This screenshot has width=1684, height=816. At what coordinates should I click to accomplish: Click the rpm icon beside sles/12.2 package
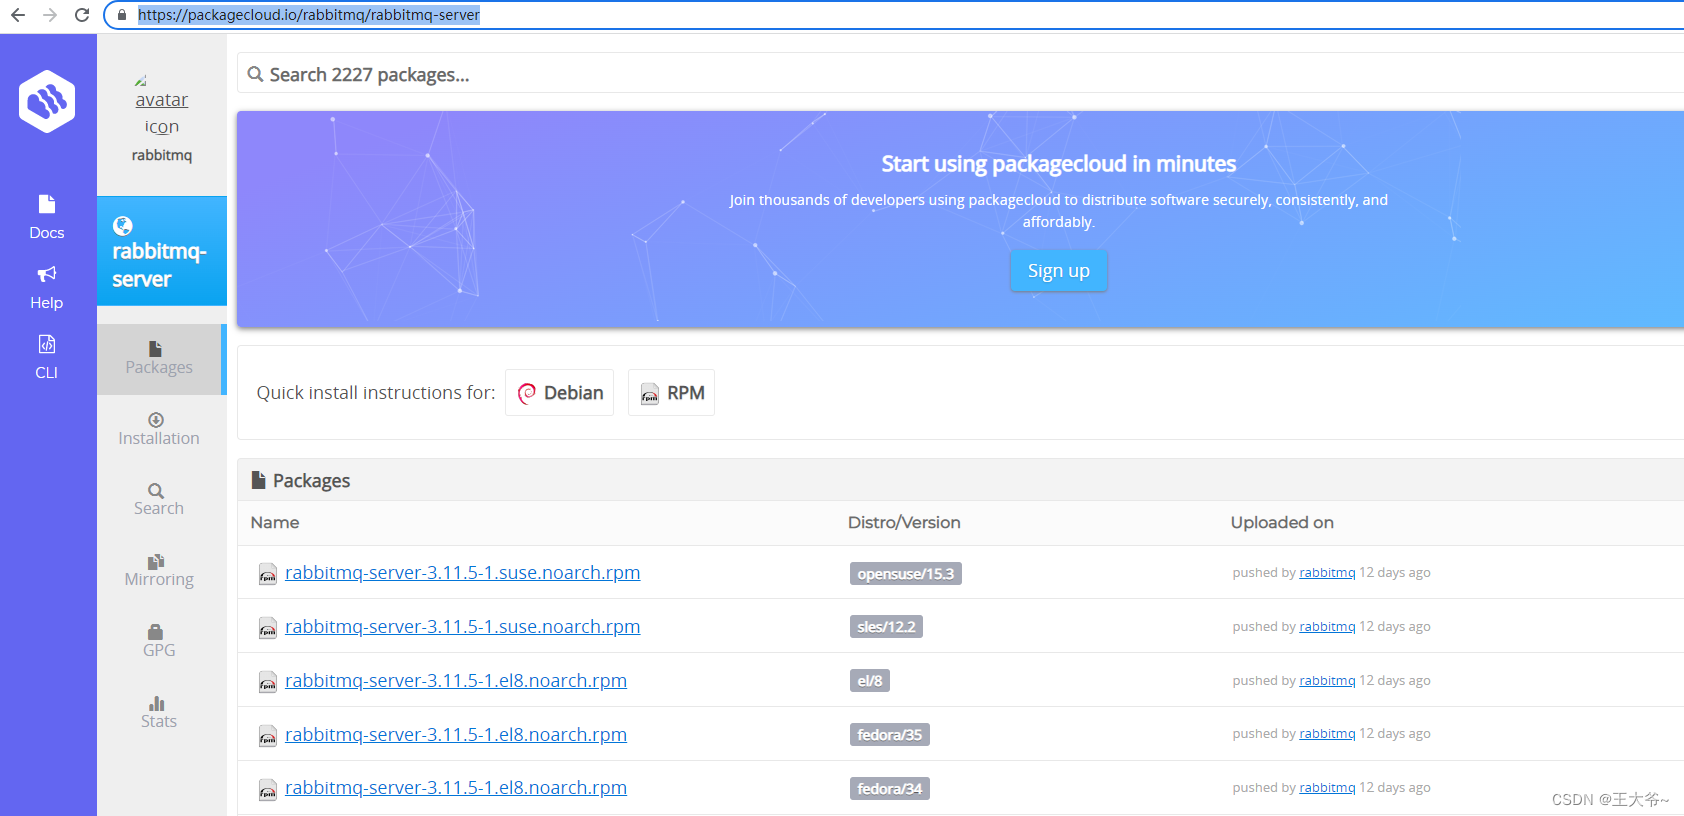(268, 628)
